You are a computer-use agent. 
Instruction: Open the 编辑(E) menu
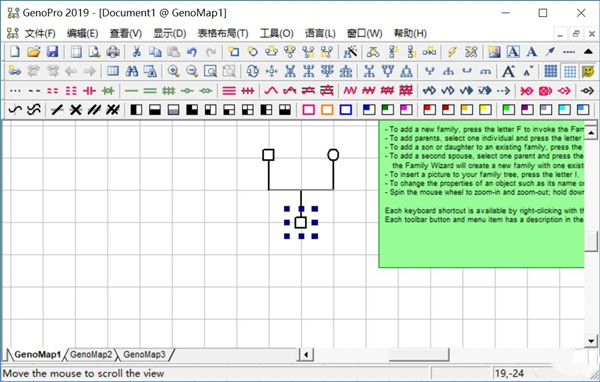[82, 34]
